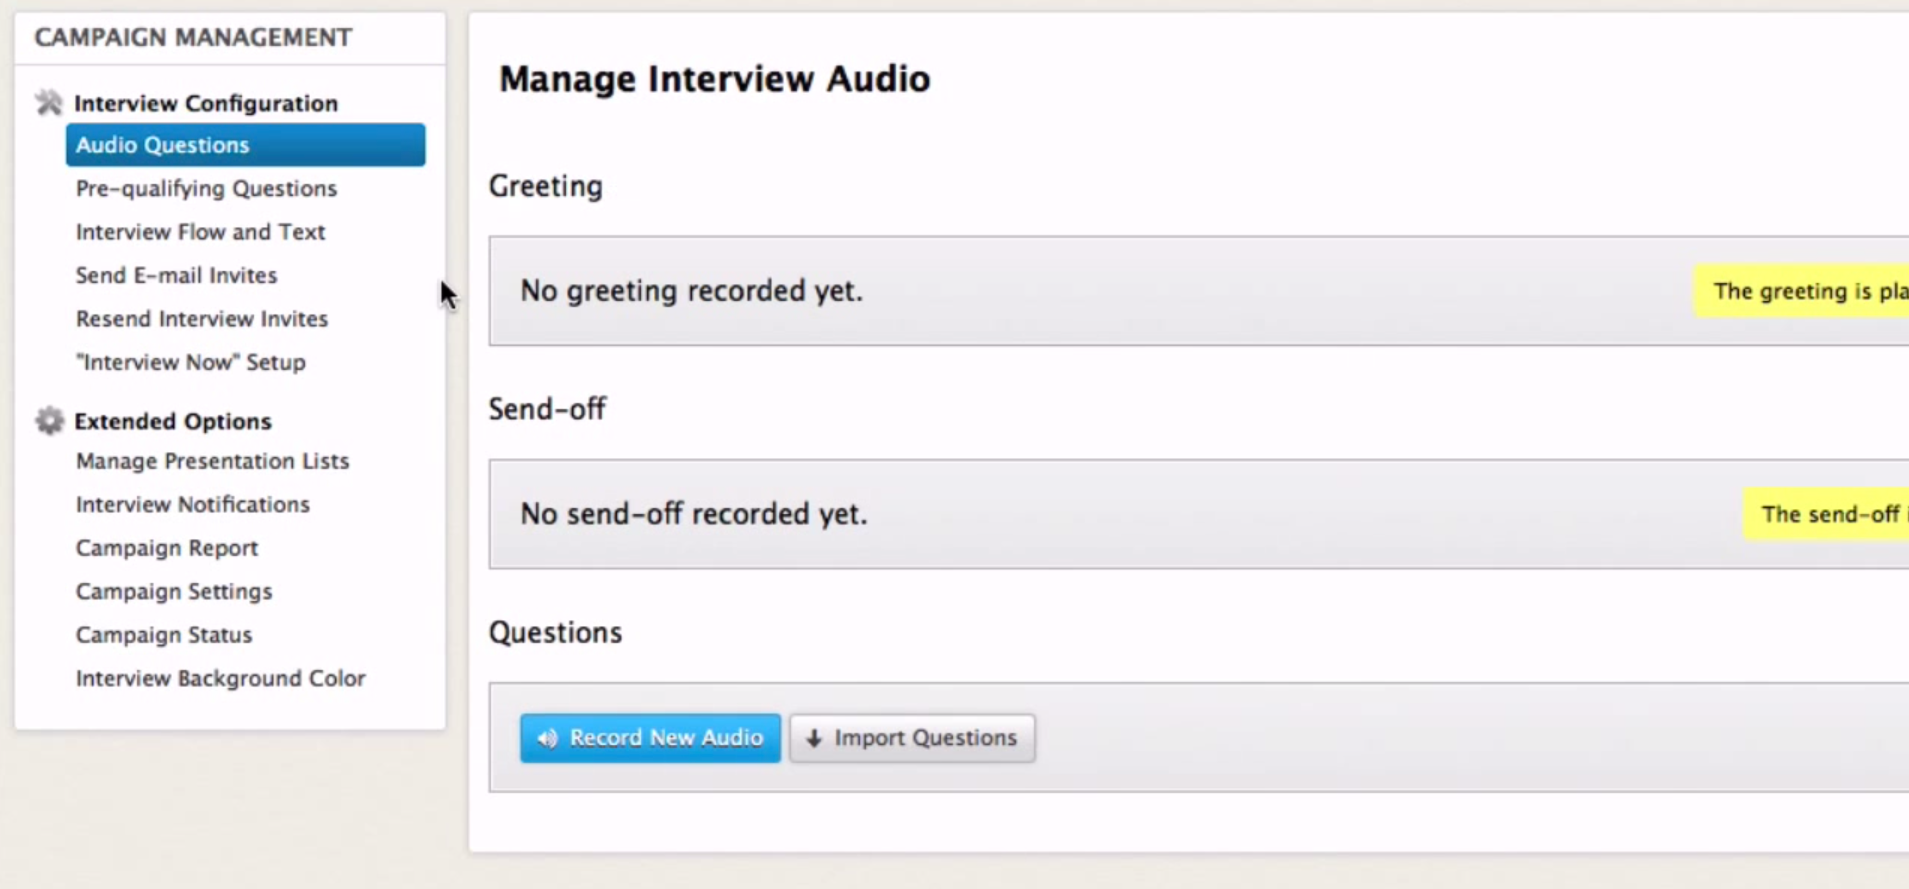Open Send E-mail Invites
This screenshot has width=1909, height=889.
[176, 275]
